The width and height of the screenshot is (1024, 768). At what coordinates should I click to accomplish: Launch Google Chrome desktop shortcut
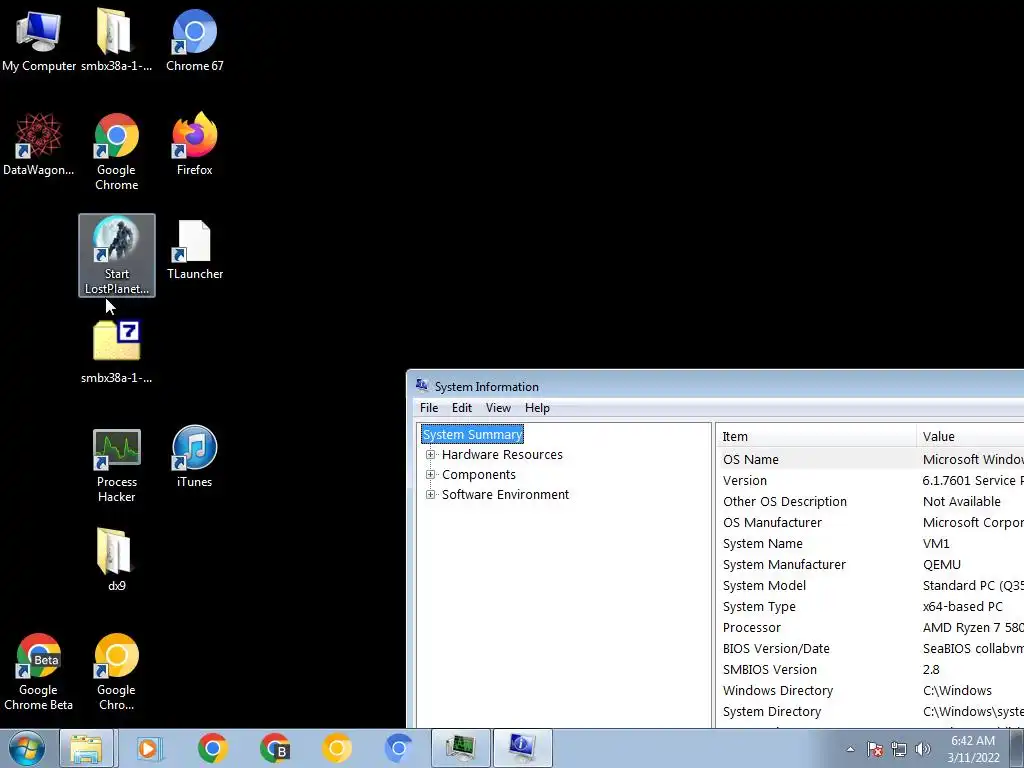click(116, 152)
